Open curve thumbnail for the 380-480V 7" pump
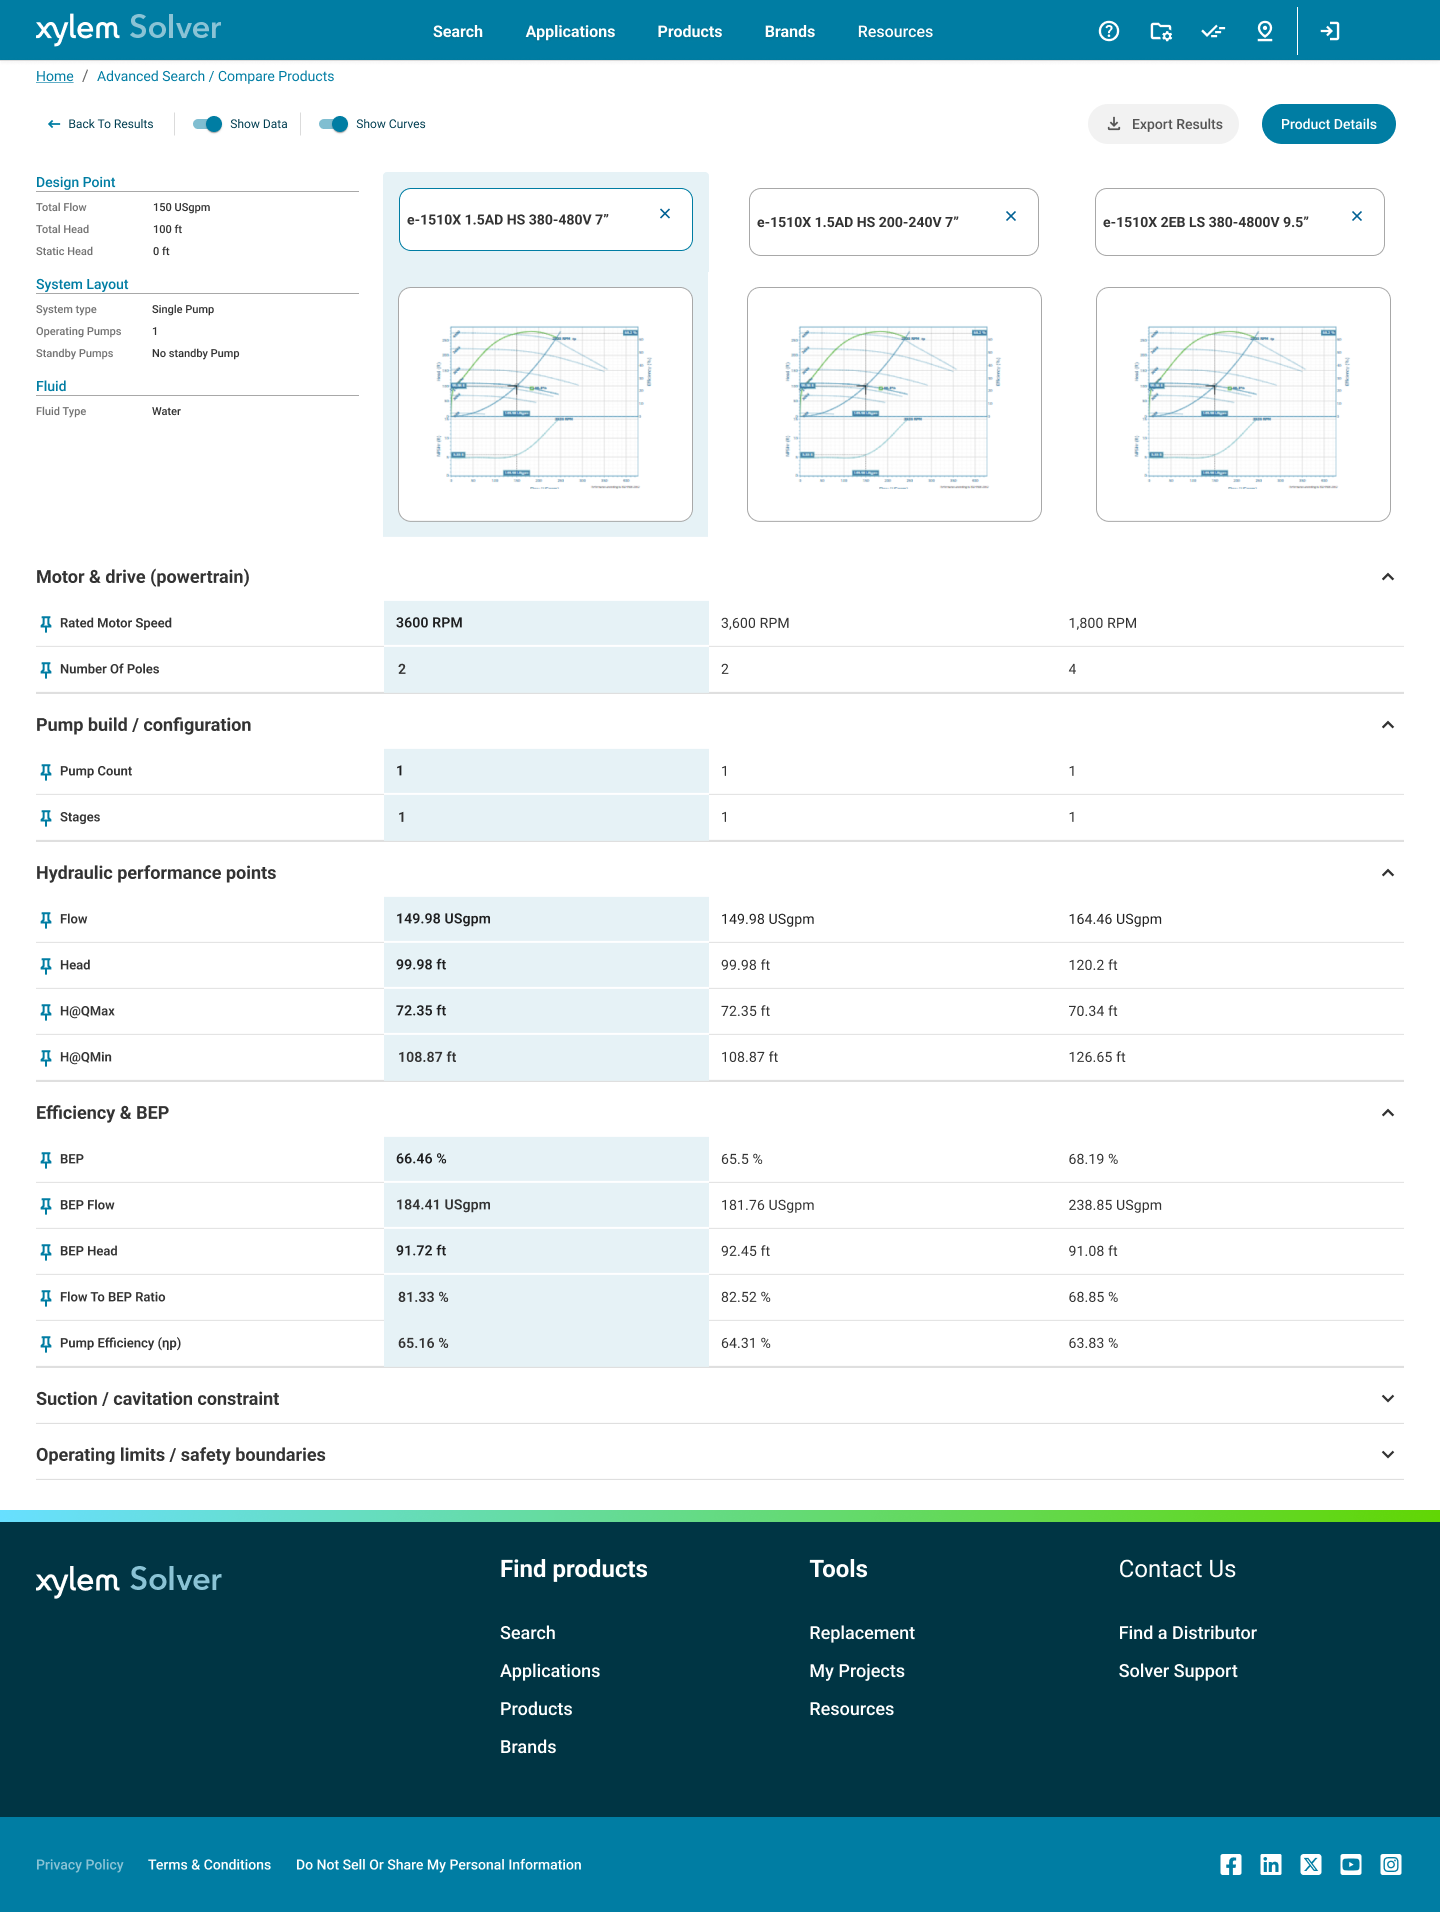1440x1912 pixels. pyautogui.click(x=545, y=405)
